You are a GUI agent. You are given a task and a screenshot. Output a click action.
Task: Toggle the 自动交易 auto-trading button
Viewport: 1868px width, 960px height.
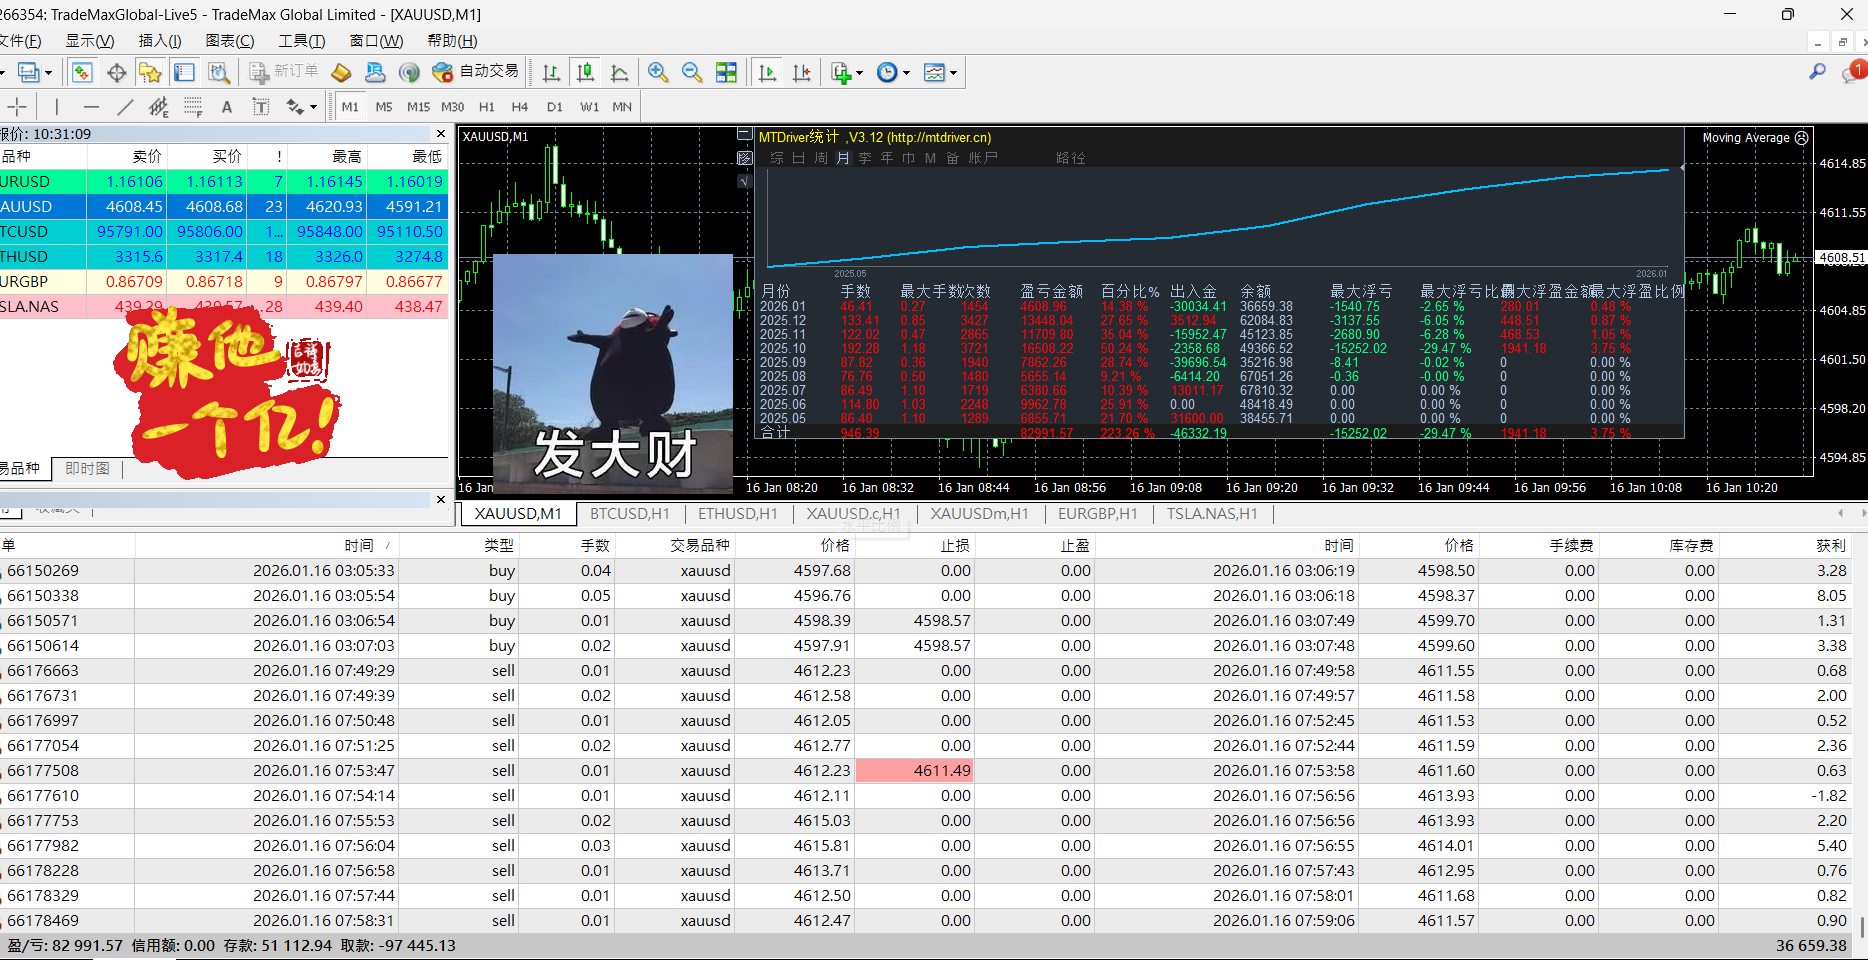(x=476, y=72)
